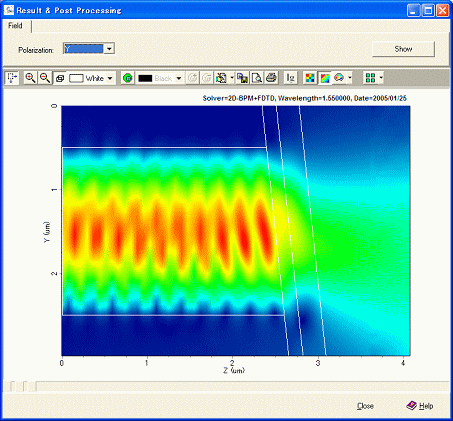Click the Help link with book icon
The width and height of the screenshot is (453, 421).
coord(420,406)
